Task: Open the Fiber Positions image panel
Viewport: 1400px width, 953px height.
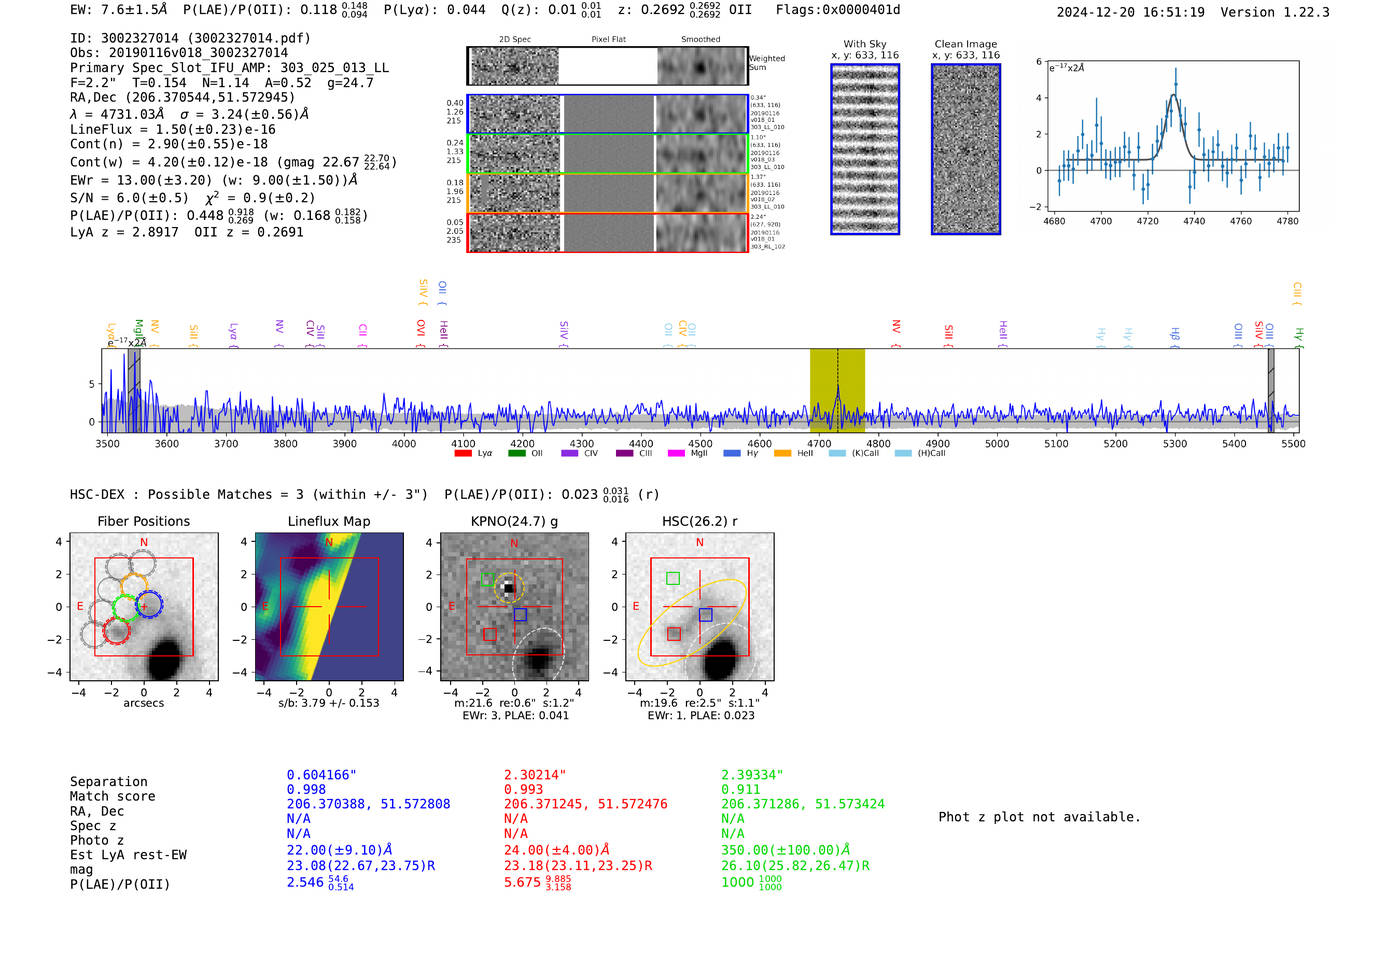Action: 144,606
